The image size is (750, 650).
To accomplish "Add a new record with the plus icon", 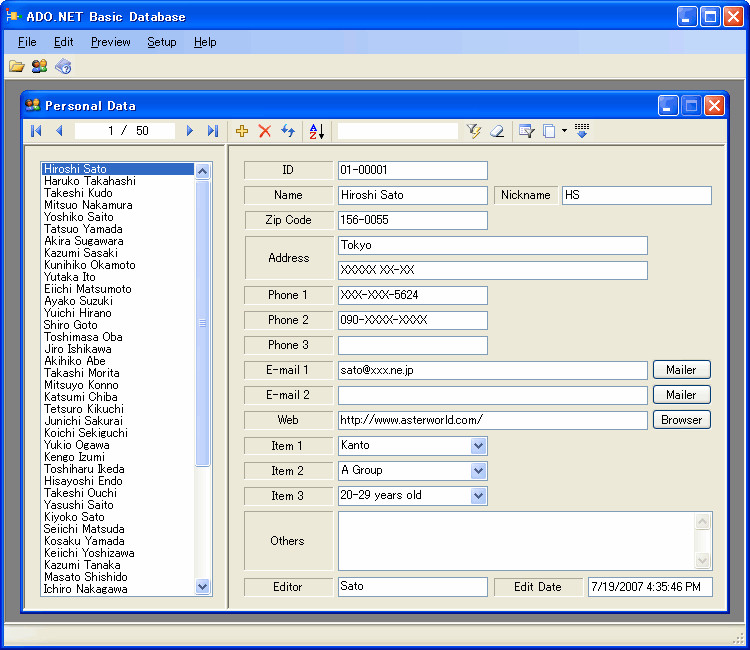I will pyautogui.click(x=242, y=131).
